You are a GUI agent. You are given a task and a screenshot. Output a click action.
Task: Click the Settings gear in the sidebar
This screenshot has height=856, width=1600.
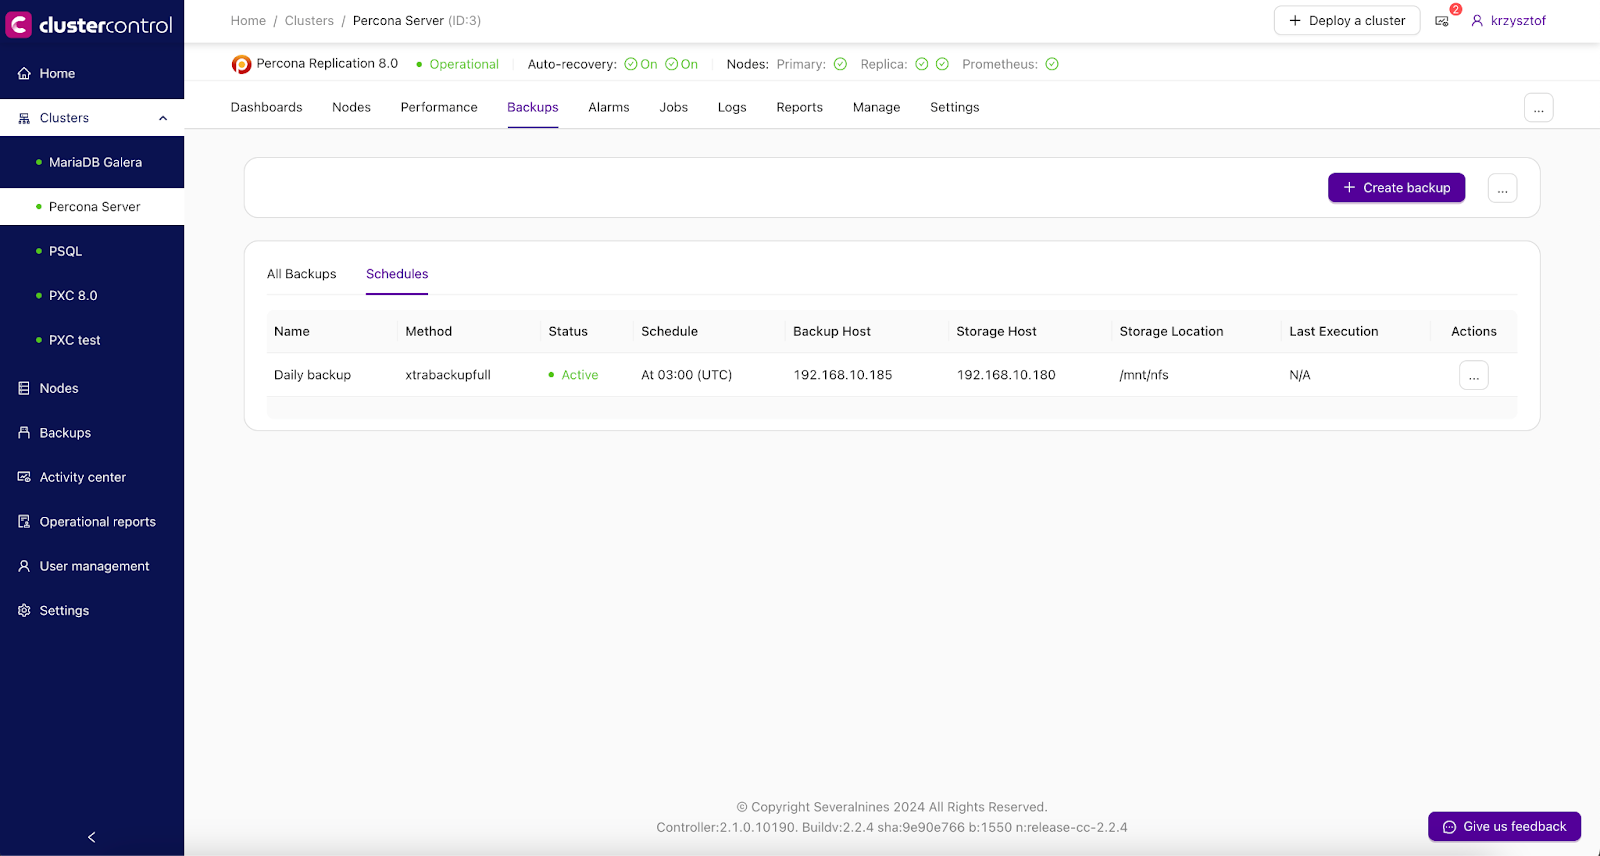tap(24, 611)
